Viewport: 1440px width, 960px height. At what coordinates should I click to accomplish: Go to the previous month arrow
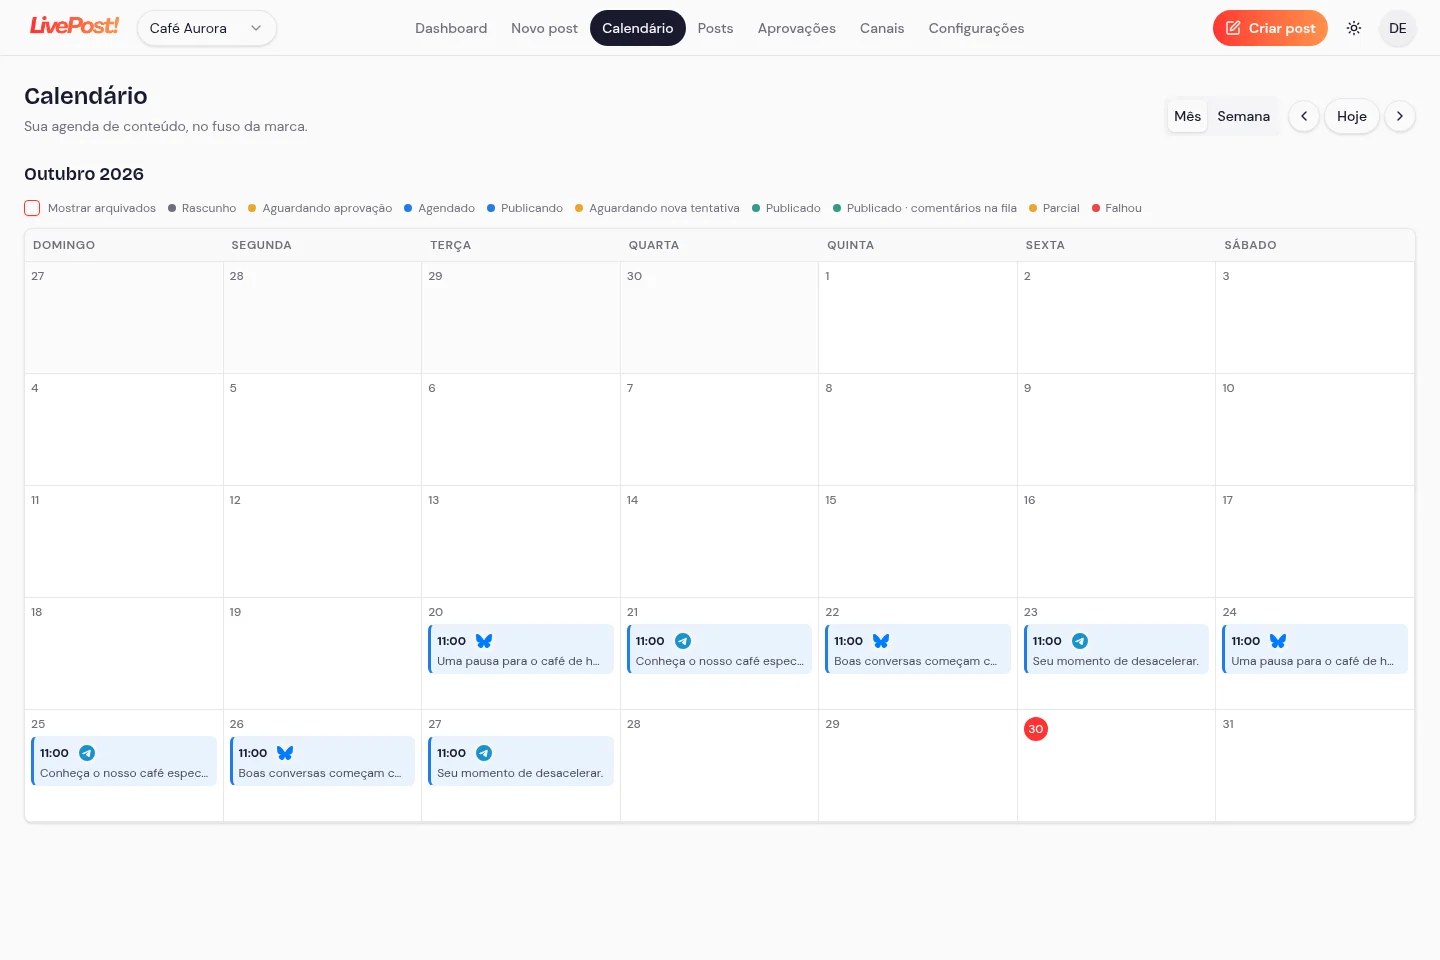click(x=1304, y=116)
